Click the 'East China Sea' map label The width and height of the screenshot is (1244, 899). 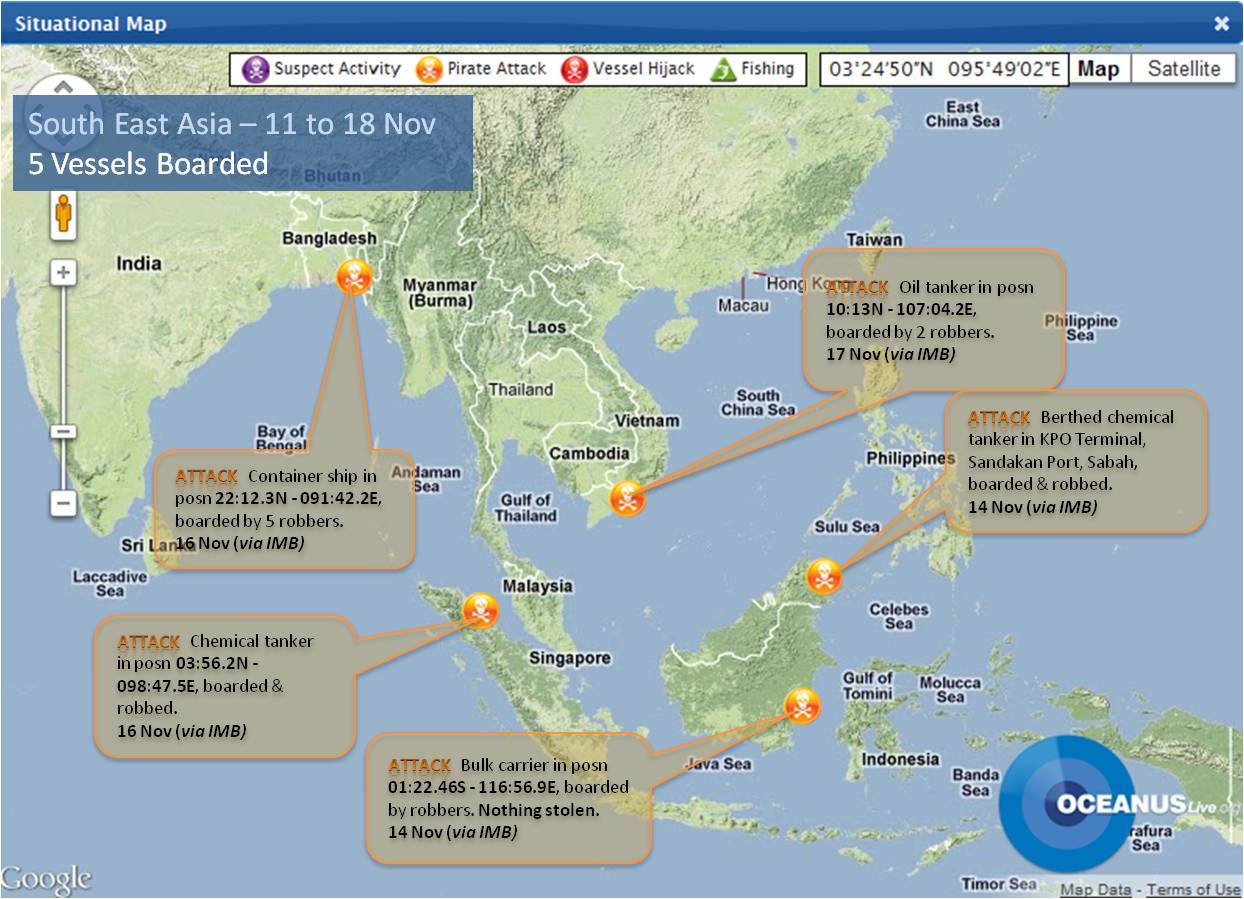tap(961, 114)
